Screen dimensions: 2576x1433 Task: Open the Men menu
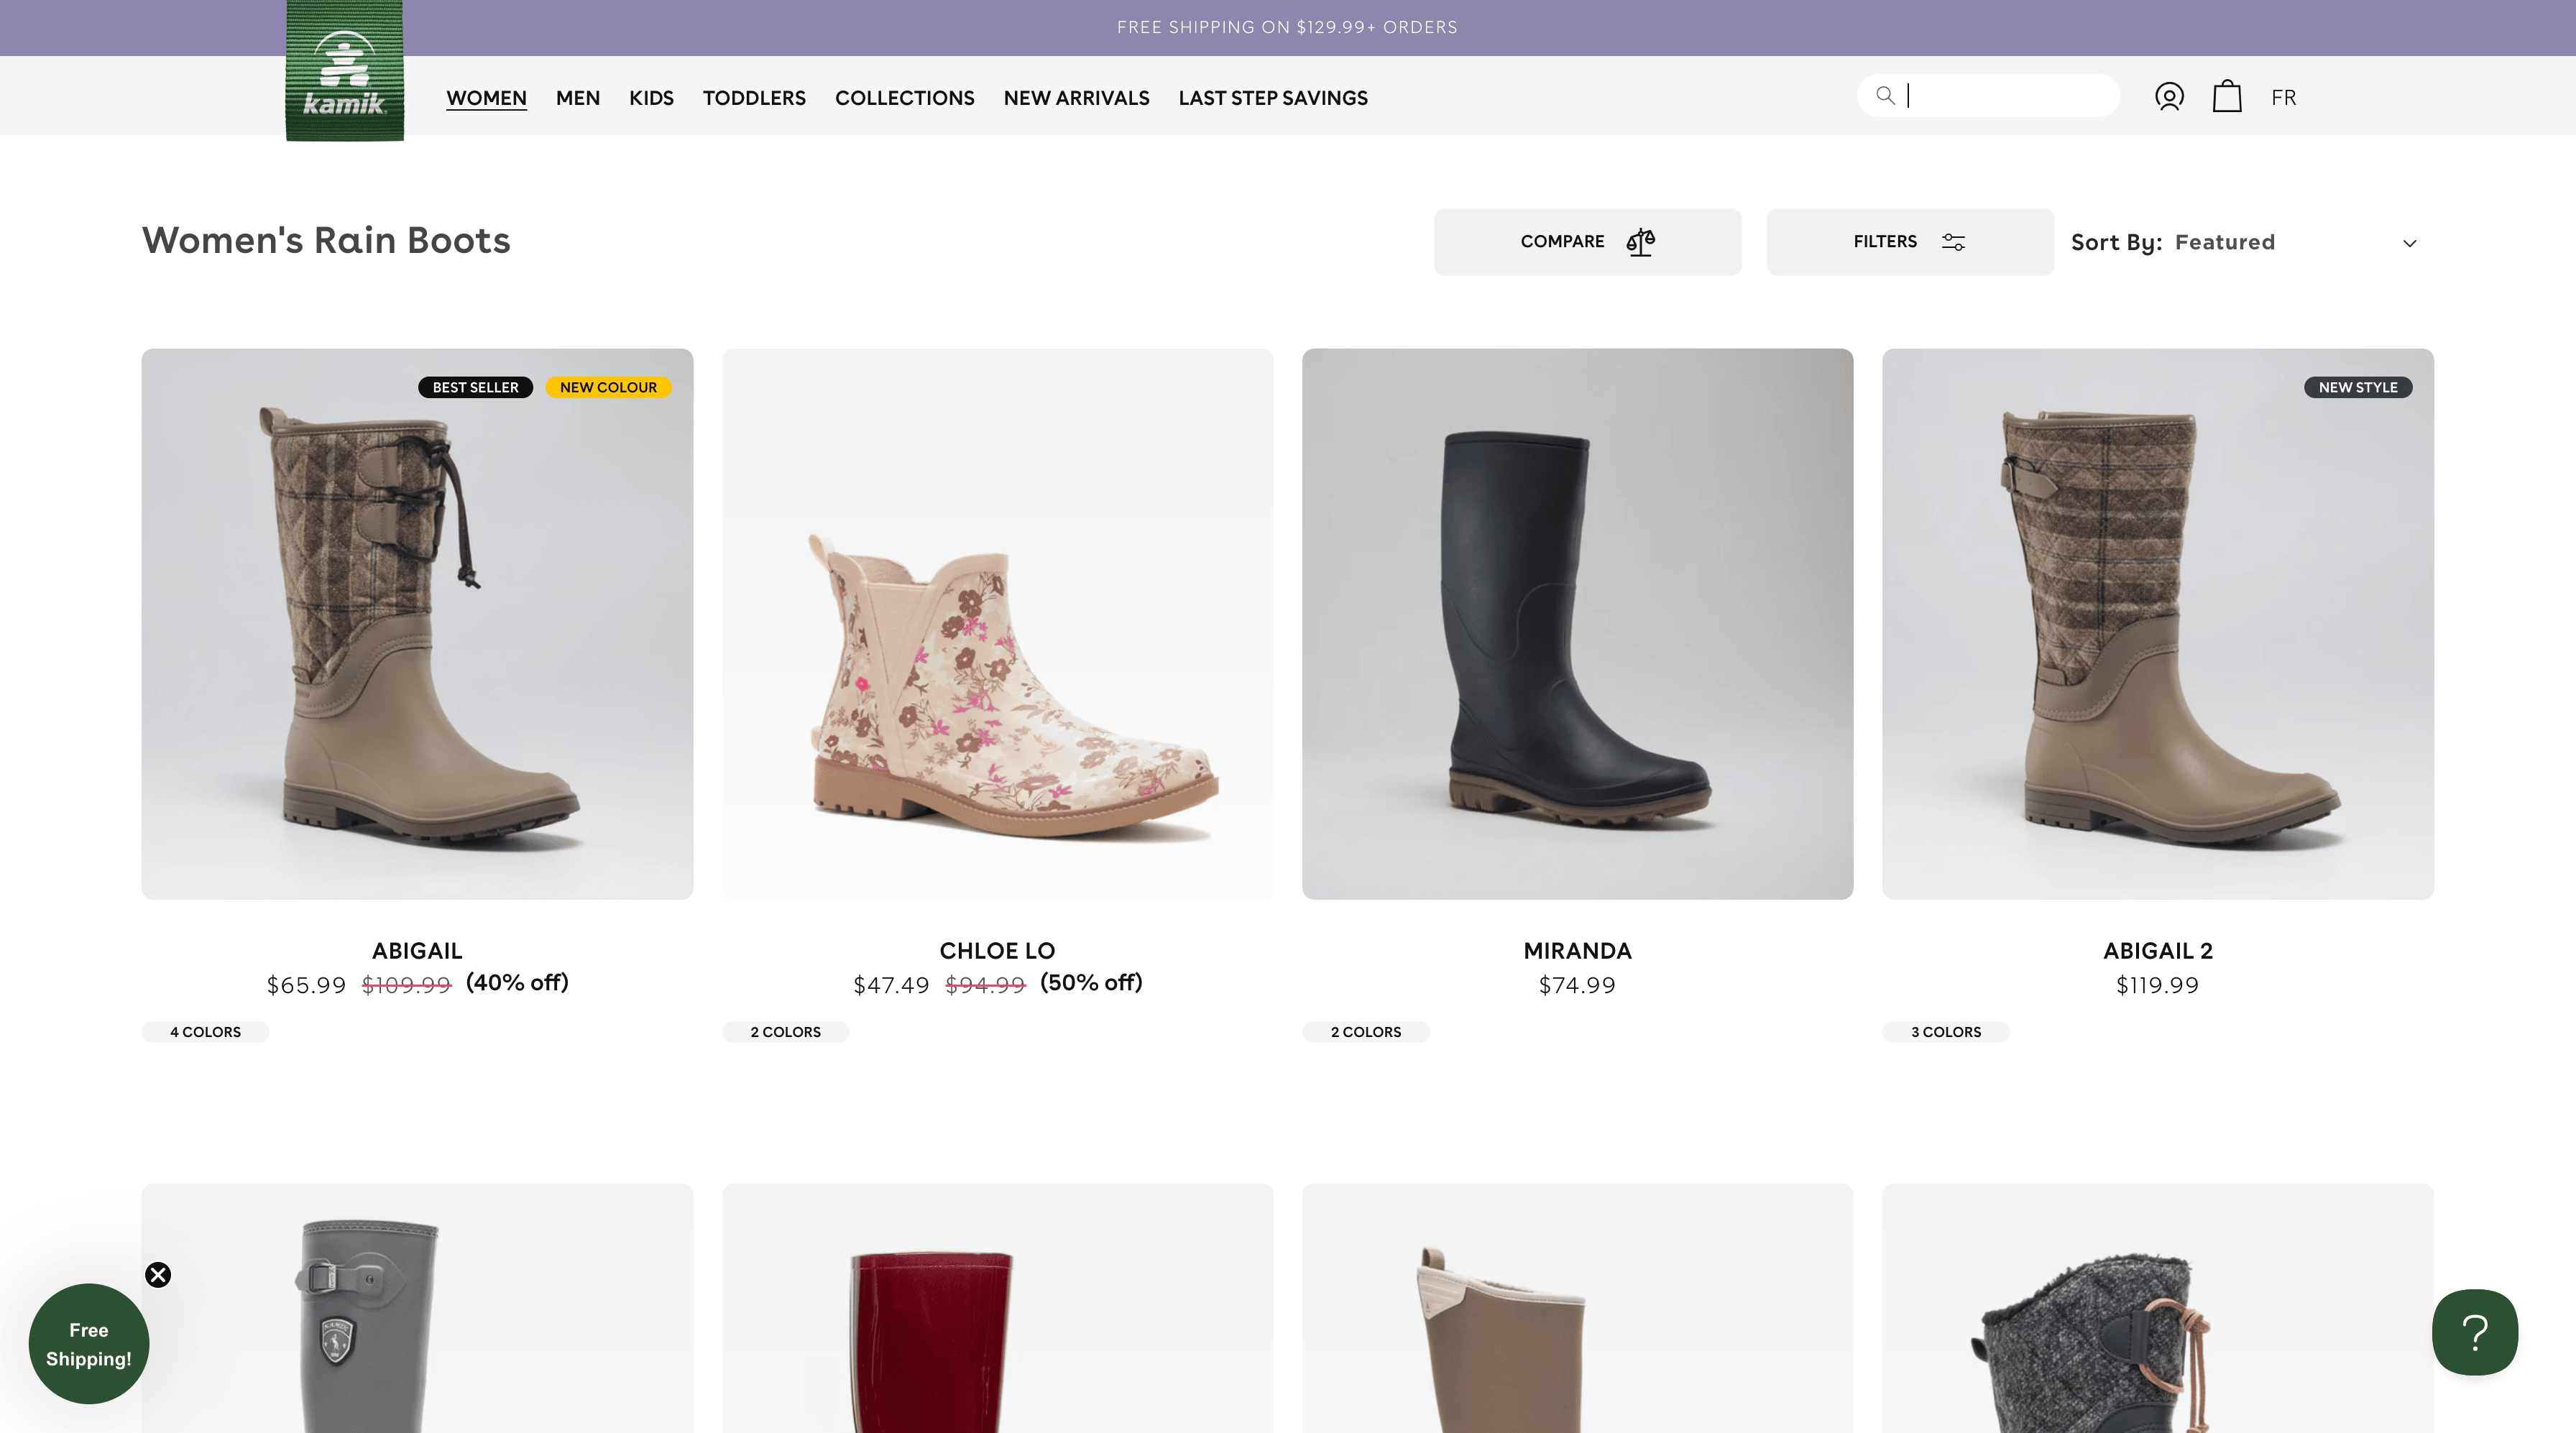577,98
